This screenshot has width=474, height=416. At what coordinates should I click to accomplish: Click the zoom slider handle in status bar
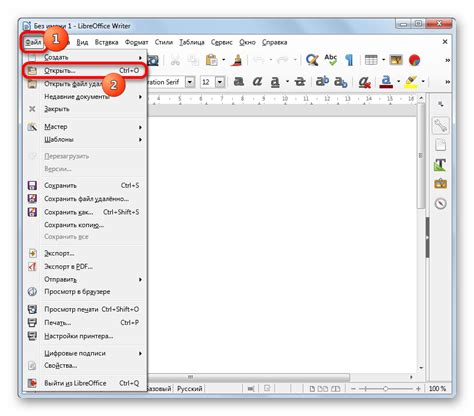tap(385, 389)
